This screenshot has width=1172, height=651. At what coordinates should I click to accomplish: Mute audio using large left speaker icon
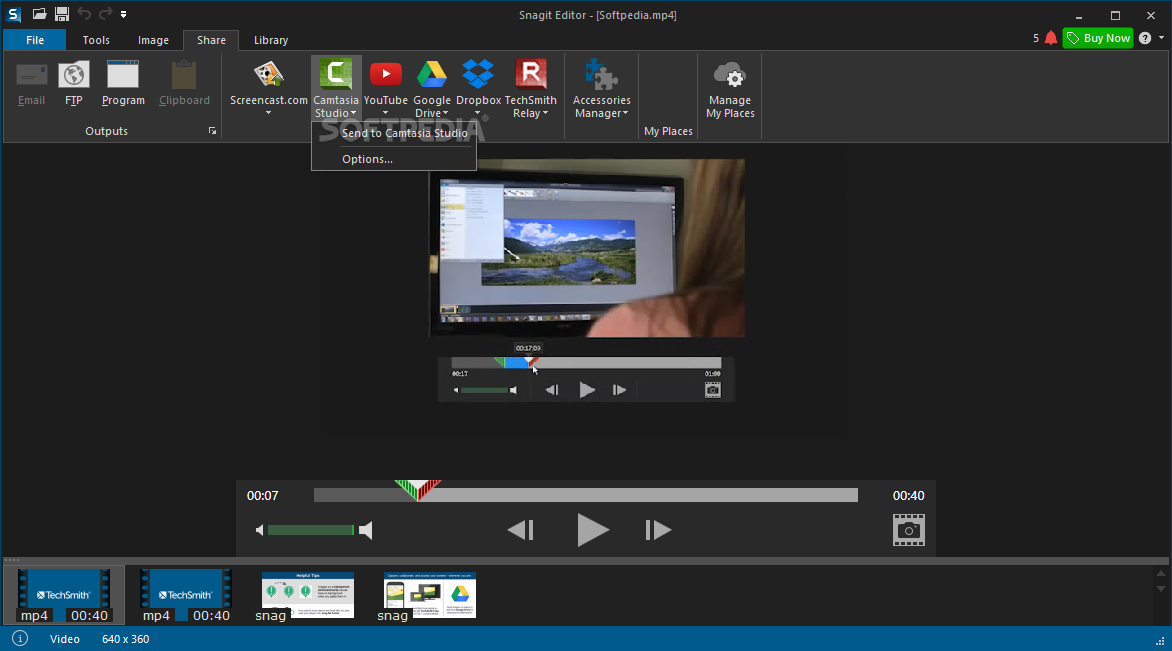click(259, 530)
